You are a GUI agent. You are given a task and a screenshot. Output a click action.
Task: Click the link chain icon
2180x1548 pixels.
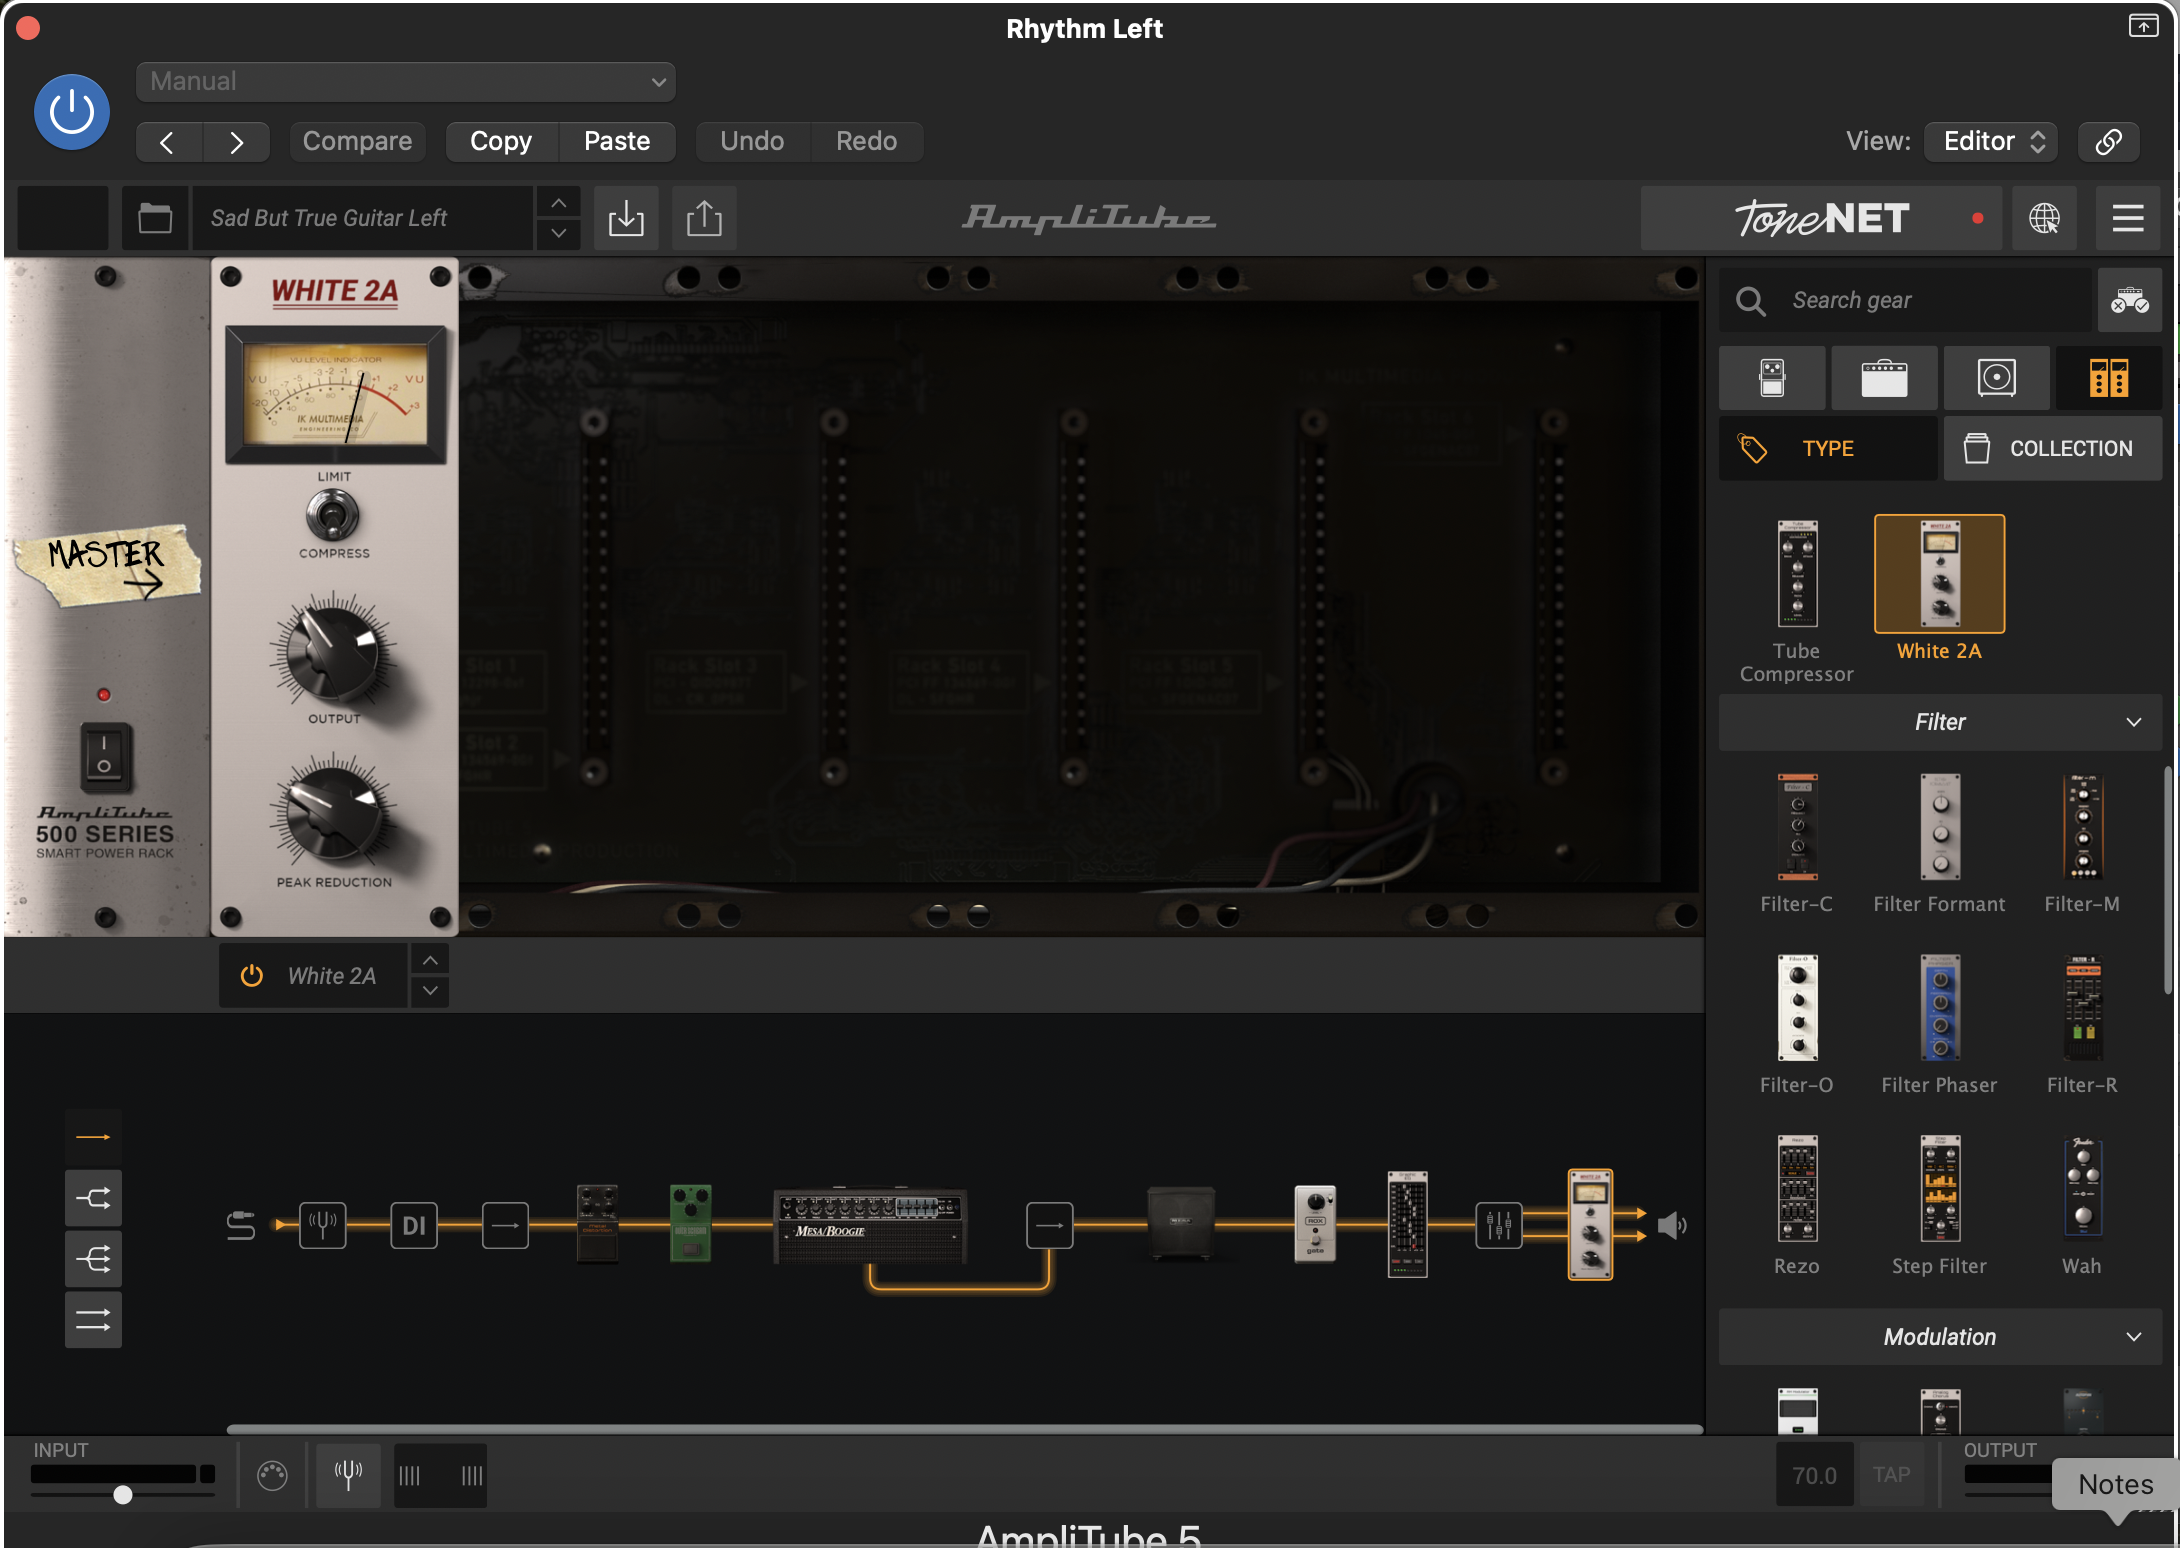tap(2109, 142)
